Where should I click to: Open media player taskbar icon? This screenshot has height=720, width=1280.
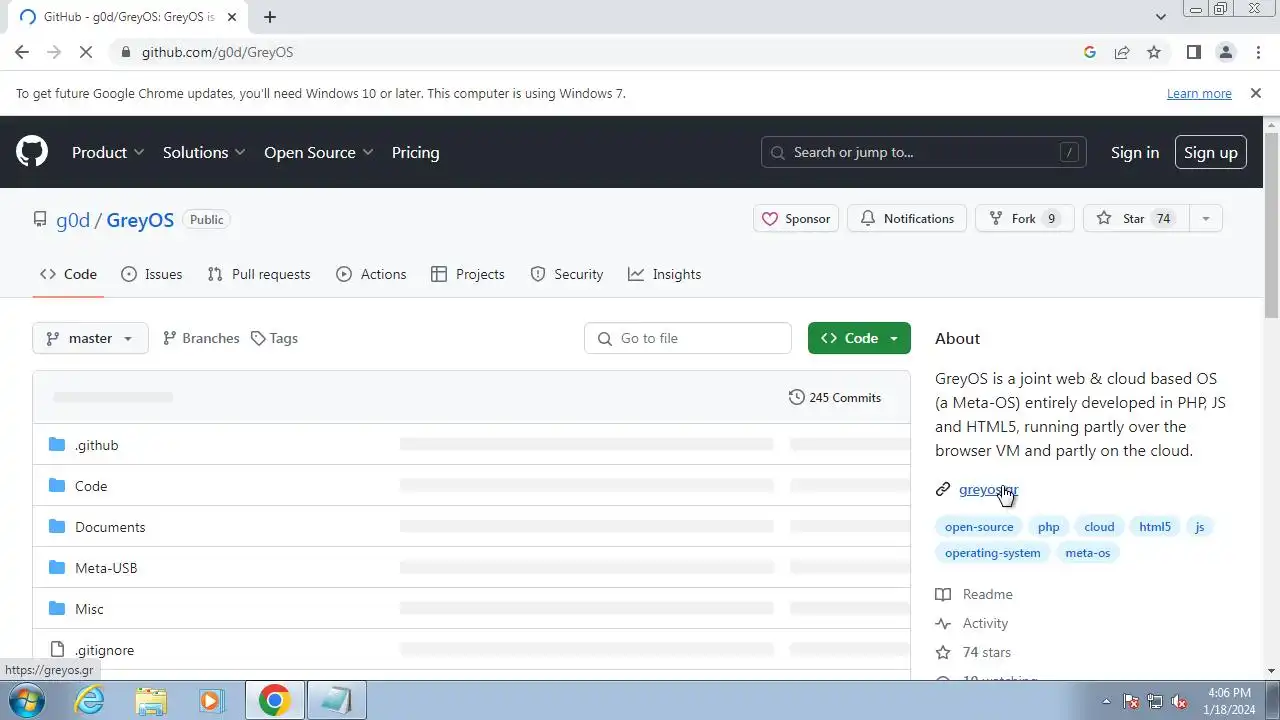[x=212, y=700]
